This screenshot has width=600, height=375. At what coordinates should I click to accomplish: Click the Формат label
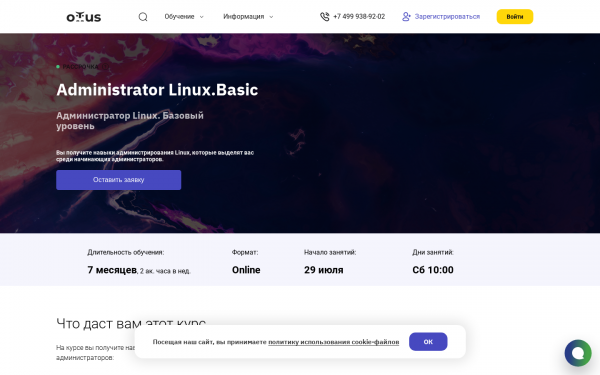(x=245, y=253)
